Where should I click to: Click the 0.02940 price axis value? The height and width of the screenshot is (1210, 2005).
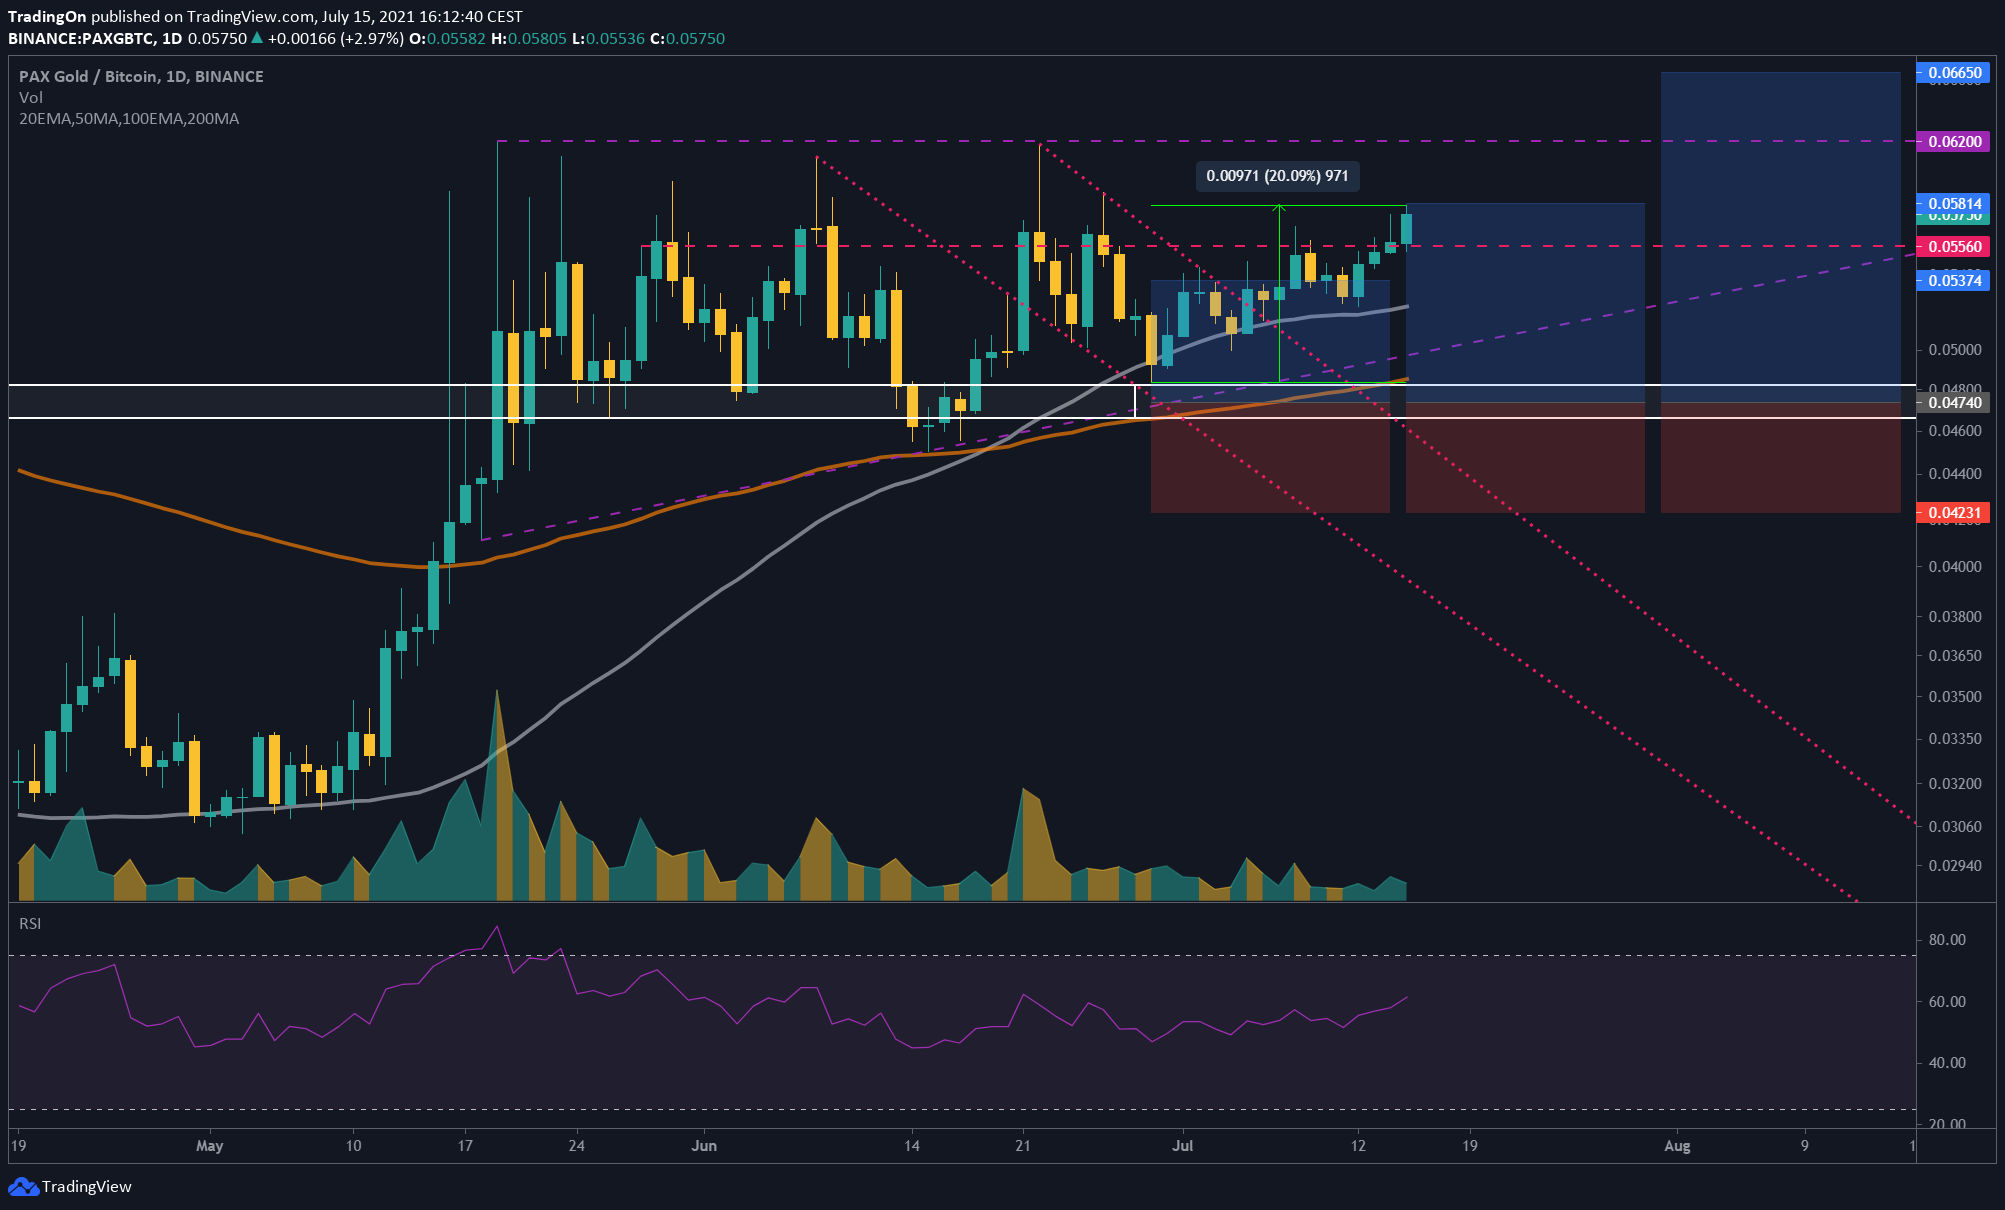pyautogui.click(x=1955, y=866)
